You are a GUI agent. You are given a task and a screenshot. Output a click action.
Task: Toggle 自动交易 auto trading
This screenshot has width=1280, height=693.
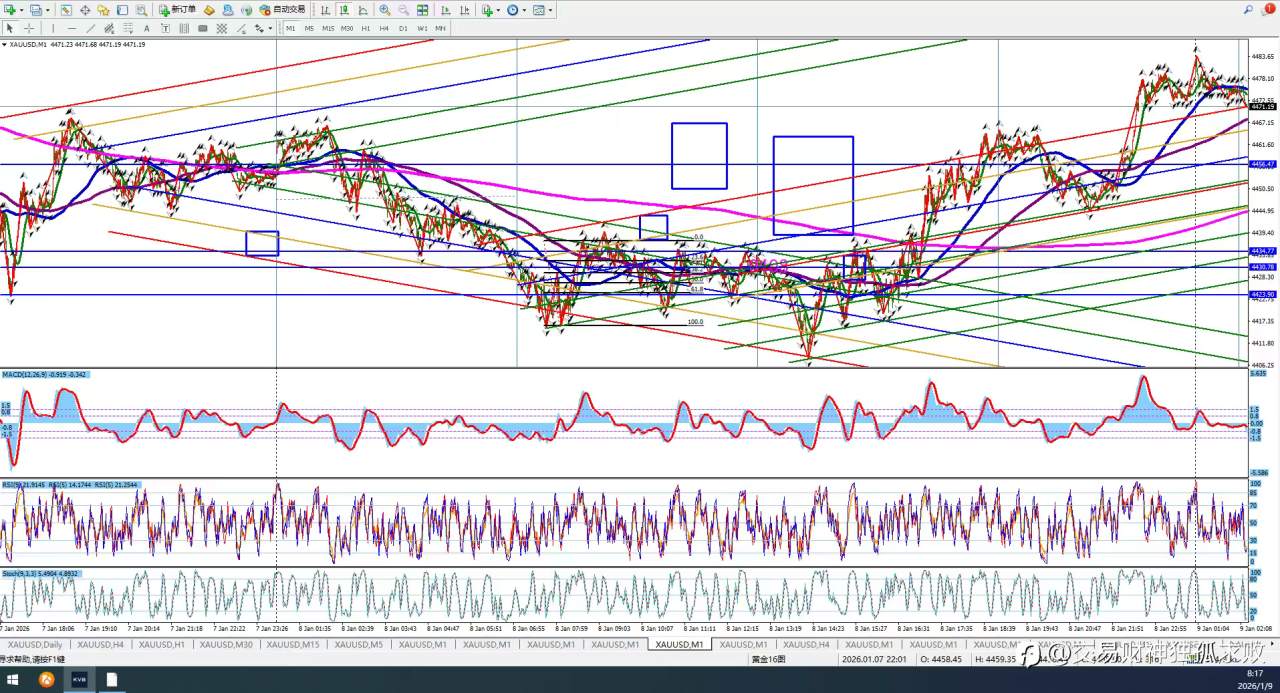[x=283, y=10]
